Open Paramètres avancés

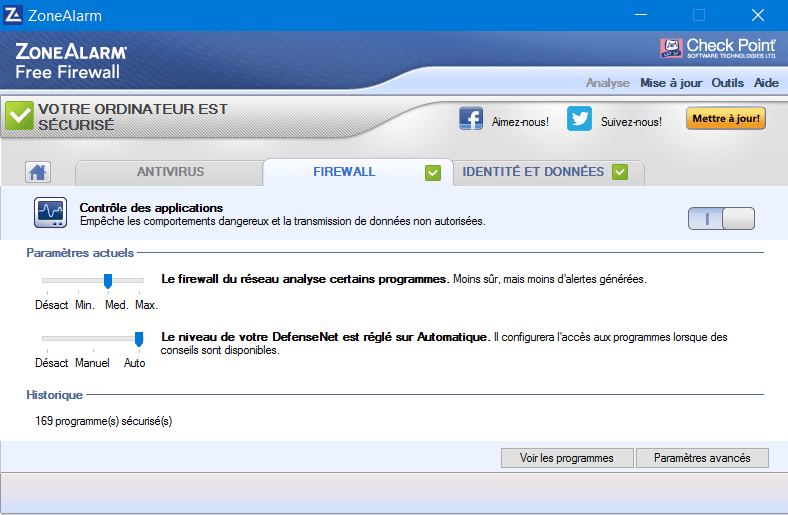pyautogui.click(x=702, y=458)
